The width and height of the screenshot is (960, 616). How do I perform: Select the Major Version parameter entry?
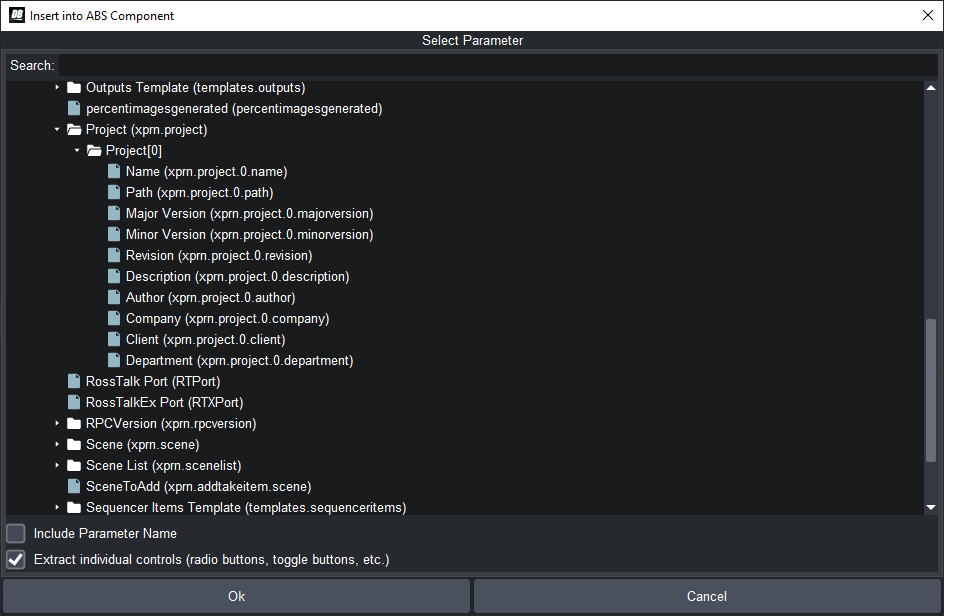[x=249, y=213]
